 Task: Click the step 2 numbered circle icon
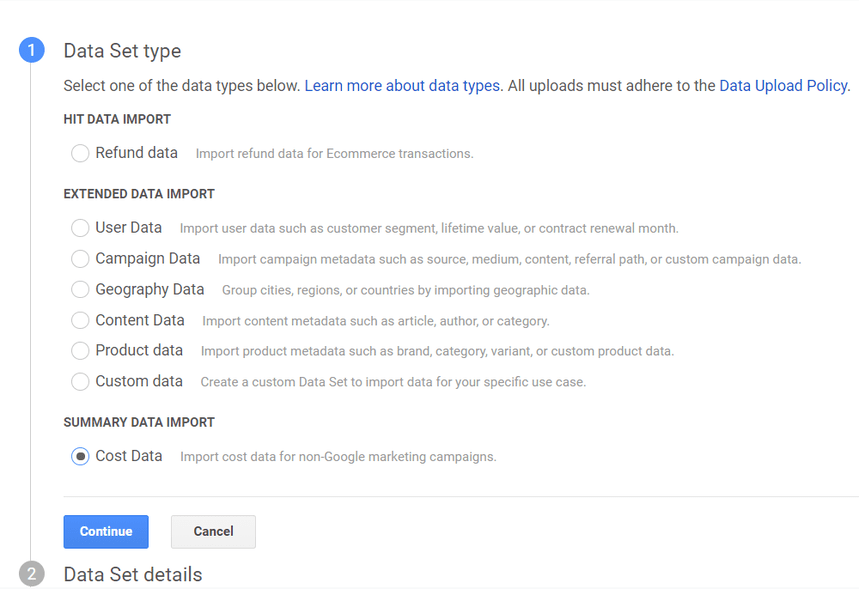point(31,574)
